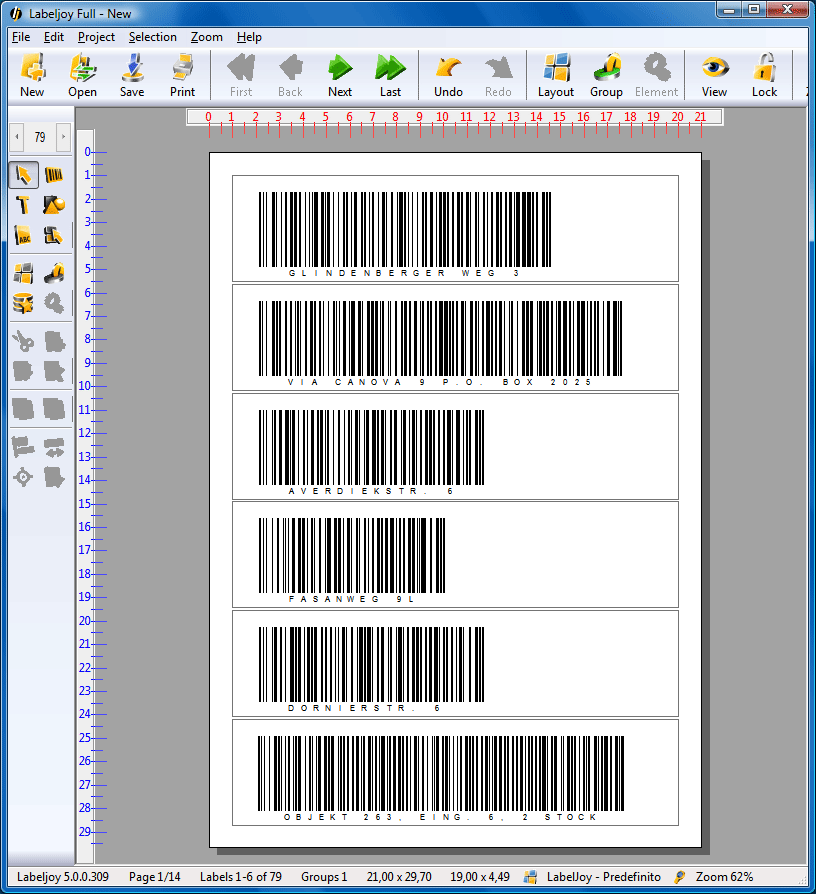
Task: Click the zoom magnifier icon in status bar
Action: pyautogui.click(x=679, y=877)
